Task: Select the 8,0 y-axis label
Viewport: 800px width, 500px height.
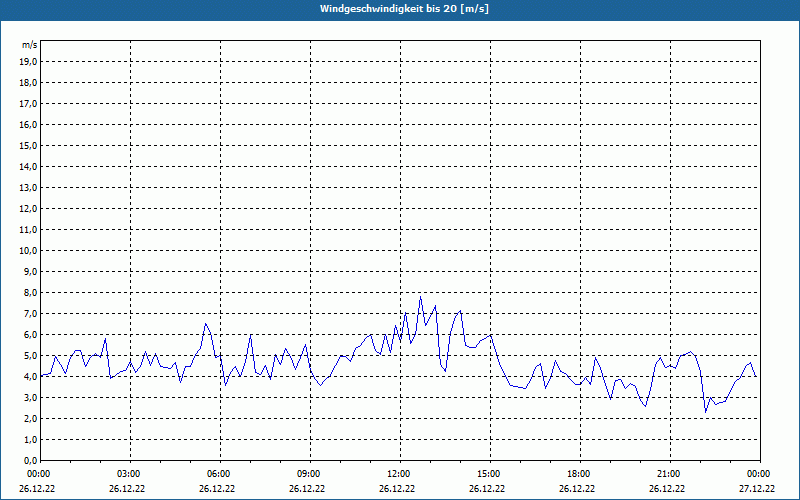Action: coord(31,292)
